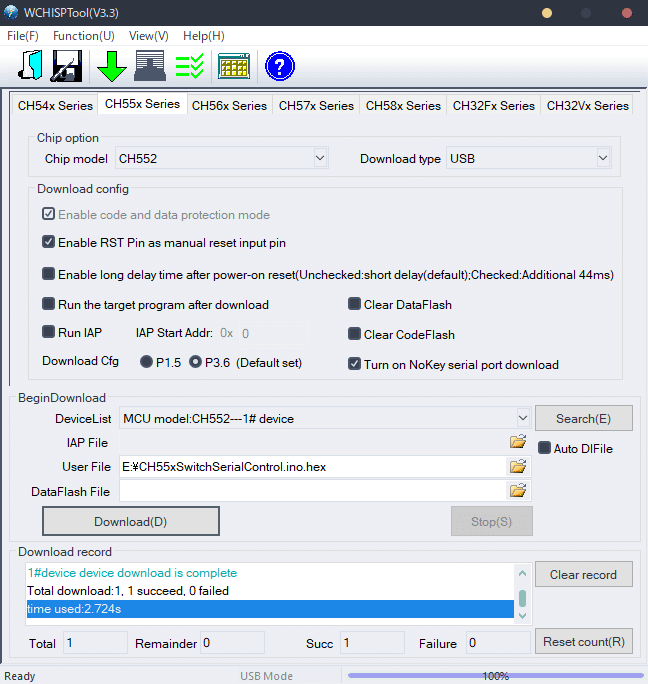Select the P3.6 default download radio
This screenshot has height=684, width=648.
pyautogui.click(x=195, y=362)
